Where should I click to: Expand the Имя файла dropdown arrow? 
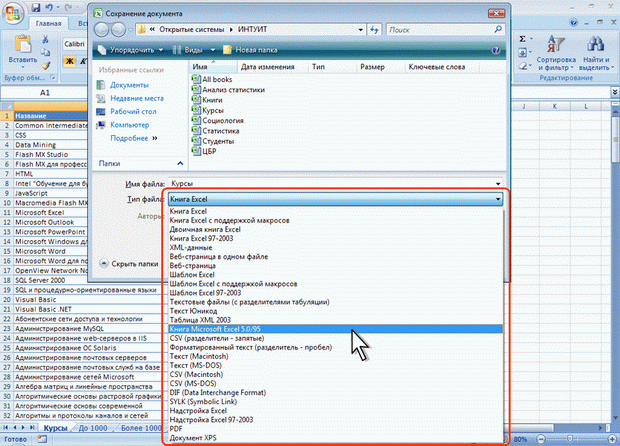coord(498,184)
